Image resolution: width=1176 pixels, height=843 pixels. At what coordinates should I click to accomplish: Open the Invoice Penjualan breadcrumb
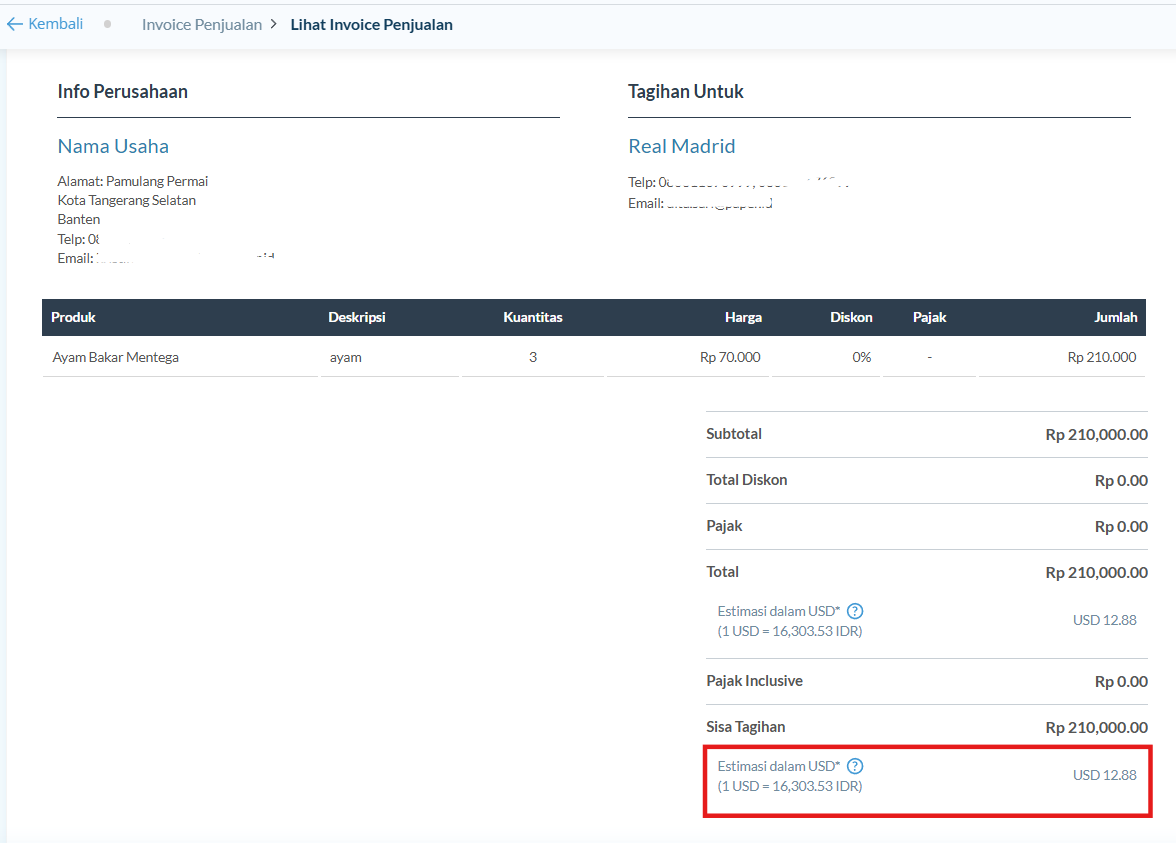point(201,25)
